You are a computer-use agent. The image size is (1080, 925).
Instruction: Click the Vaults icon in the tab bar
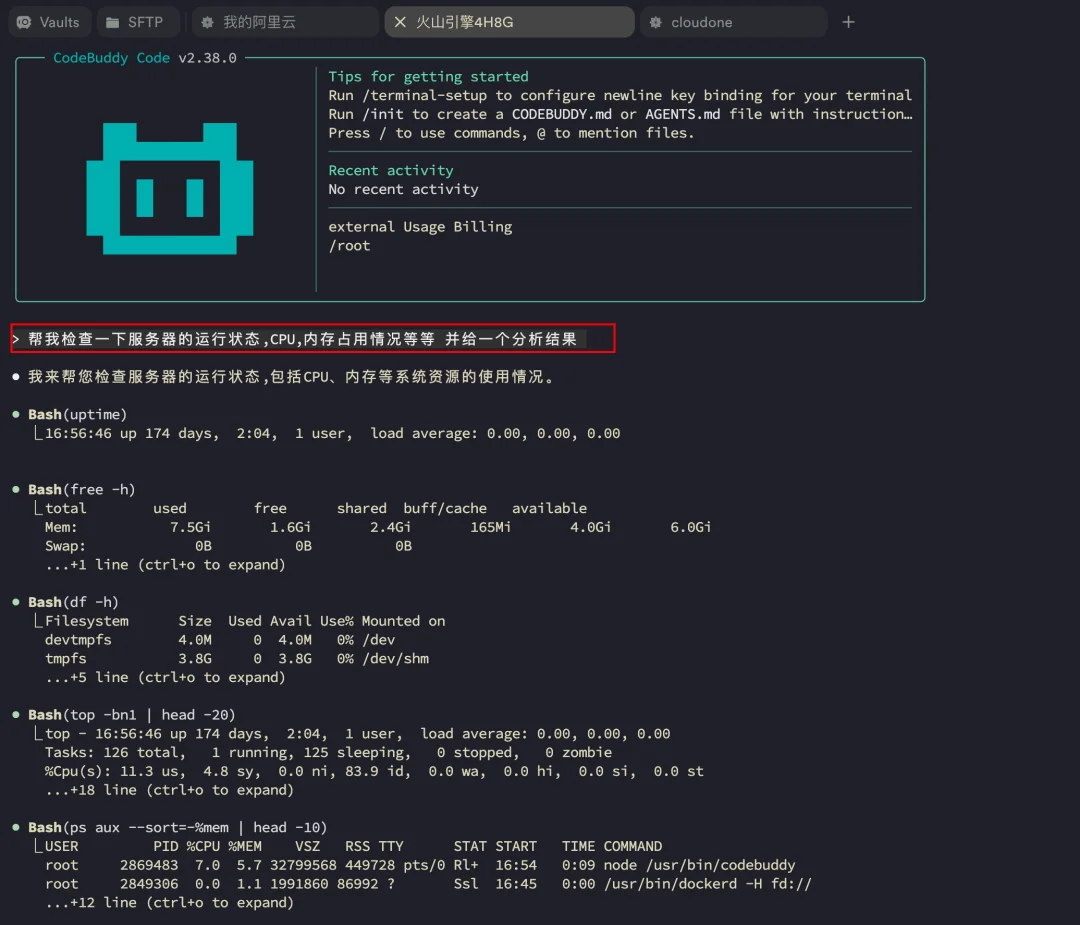click(x=24, y=22)
